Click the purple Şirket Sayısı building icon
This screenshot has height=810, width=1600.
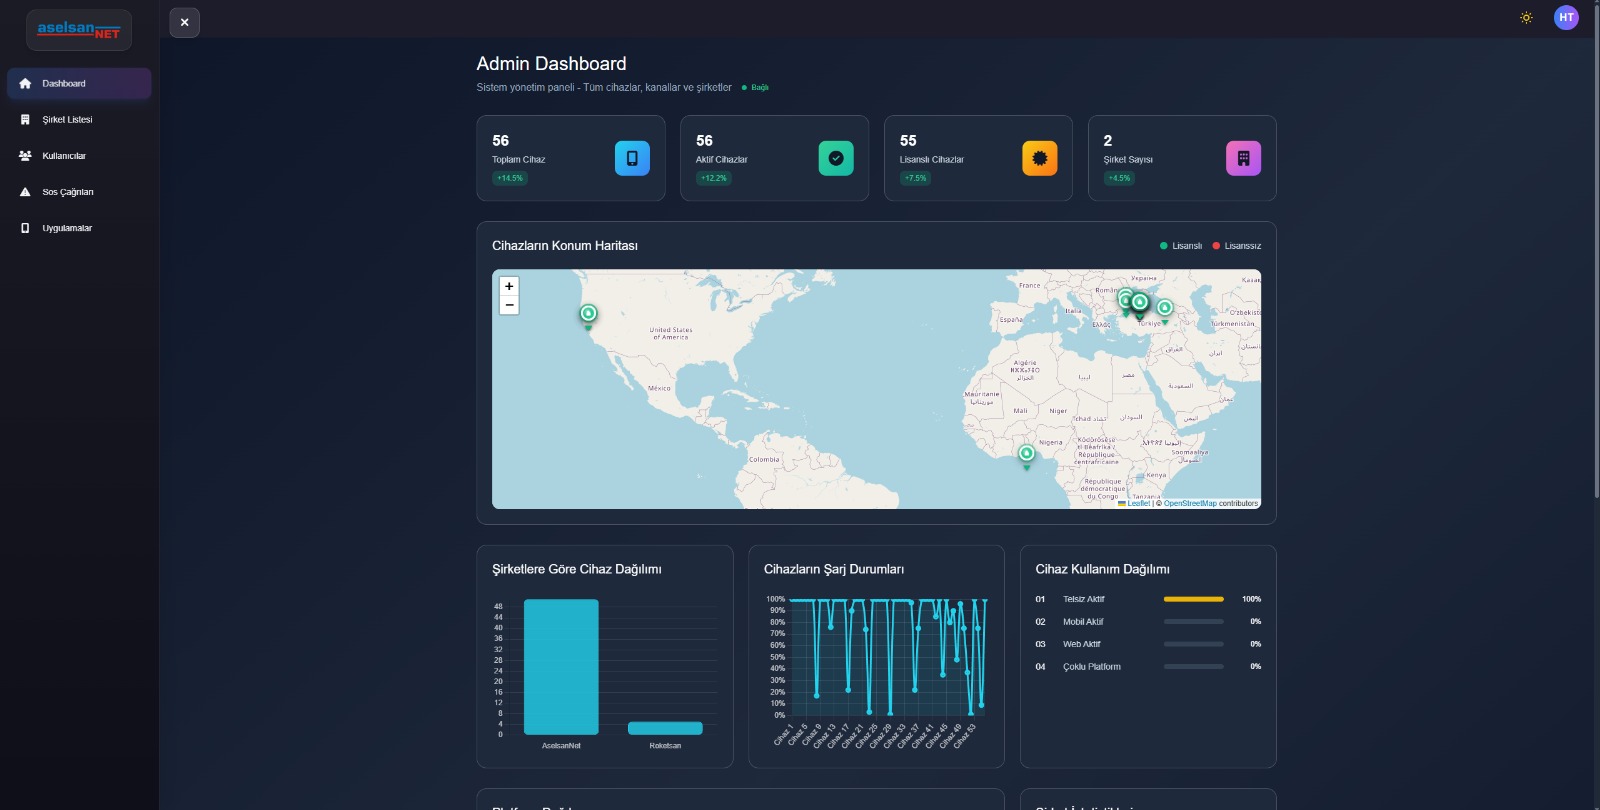1243,158
